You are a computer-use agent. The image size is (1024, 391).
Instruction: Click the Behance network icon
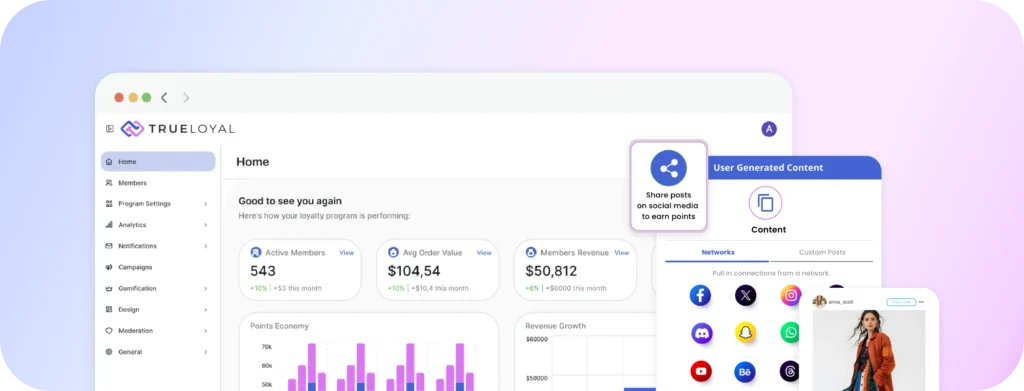coord(744,371)
